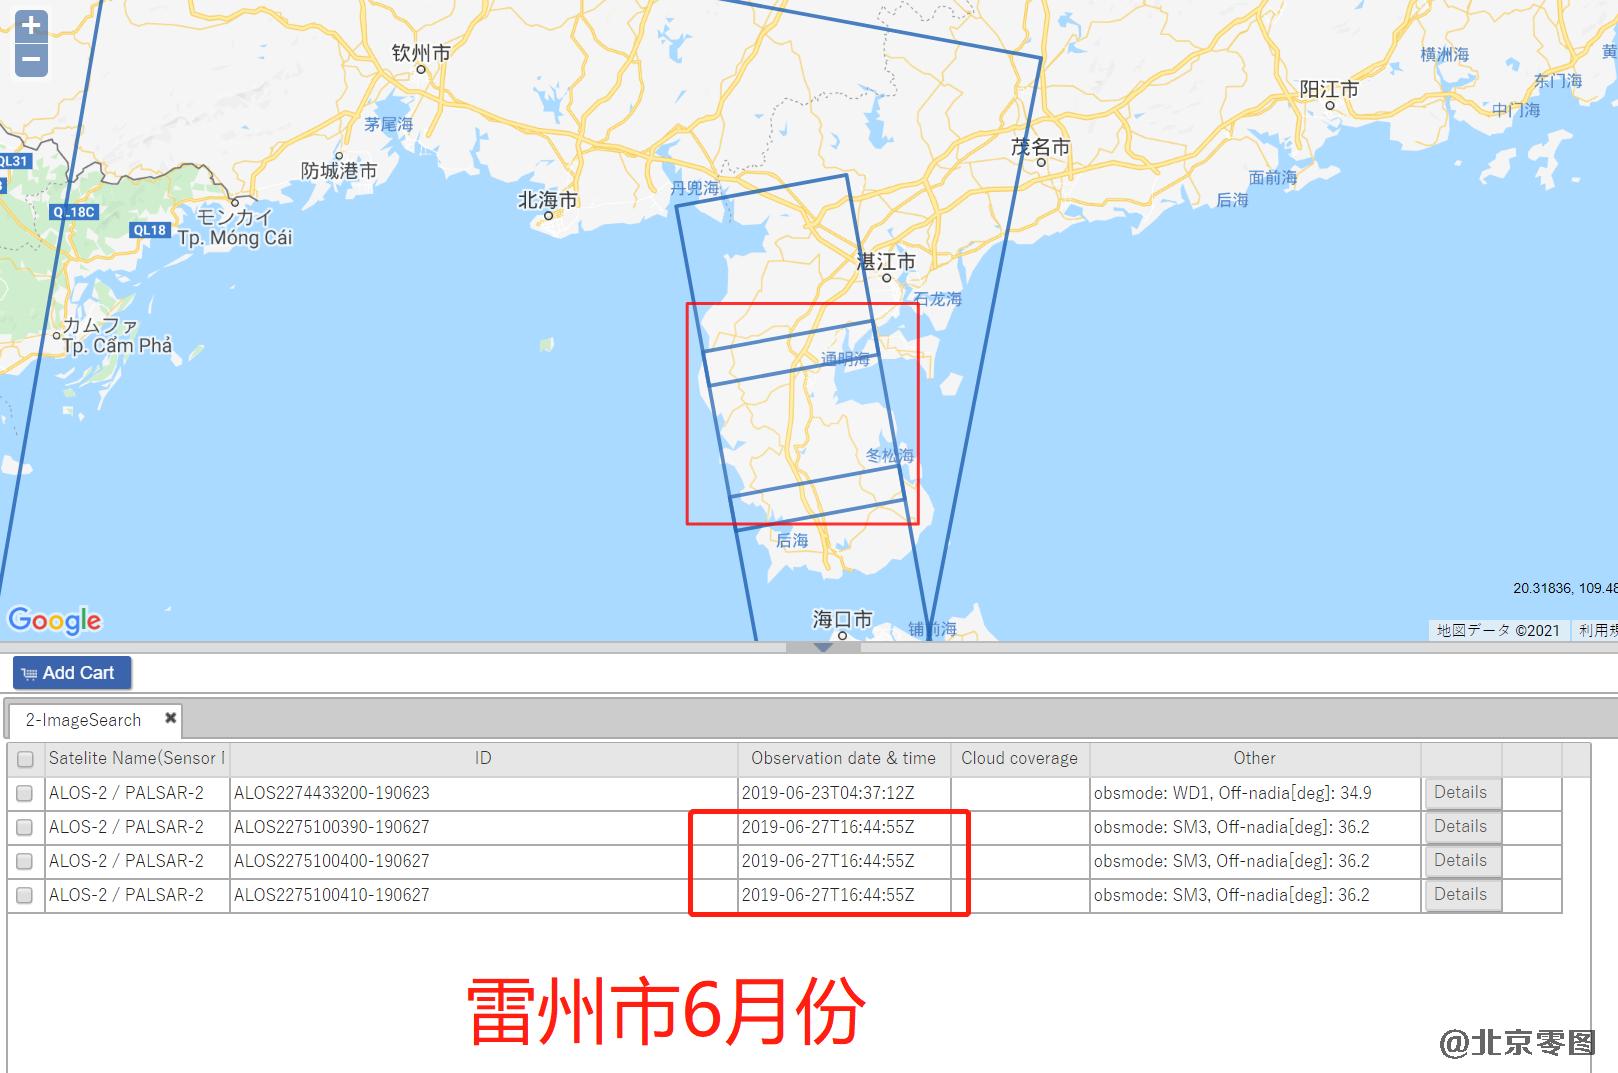Select ID cell ALOS2275100410-190627
This screenshot has height=1073, width=1618.
pos(484,895)
